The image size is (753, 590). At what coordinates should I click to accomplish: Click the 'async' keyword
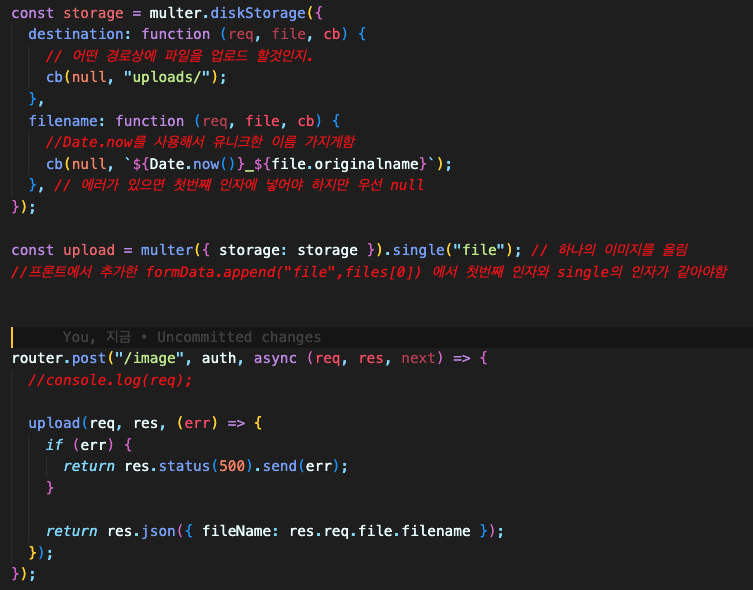click(x=275, y=358)
